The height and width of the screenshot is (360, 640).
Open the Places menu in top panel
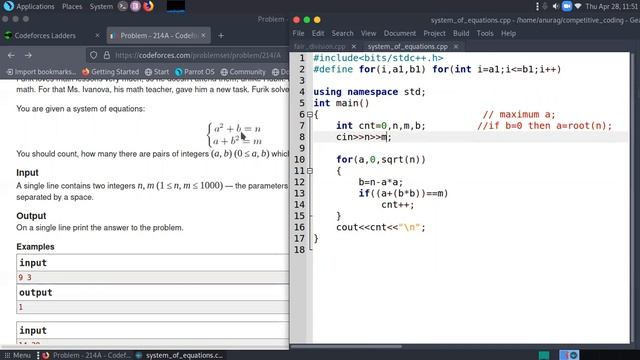pos(72,7)
